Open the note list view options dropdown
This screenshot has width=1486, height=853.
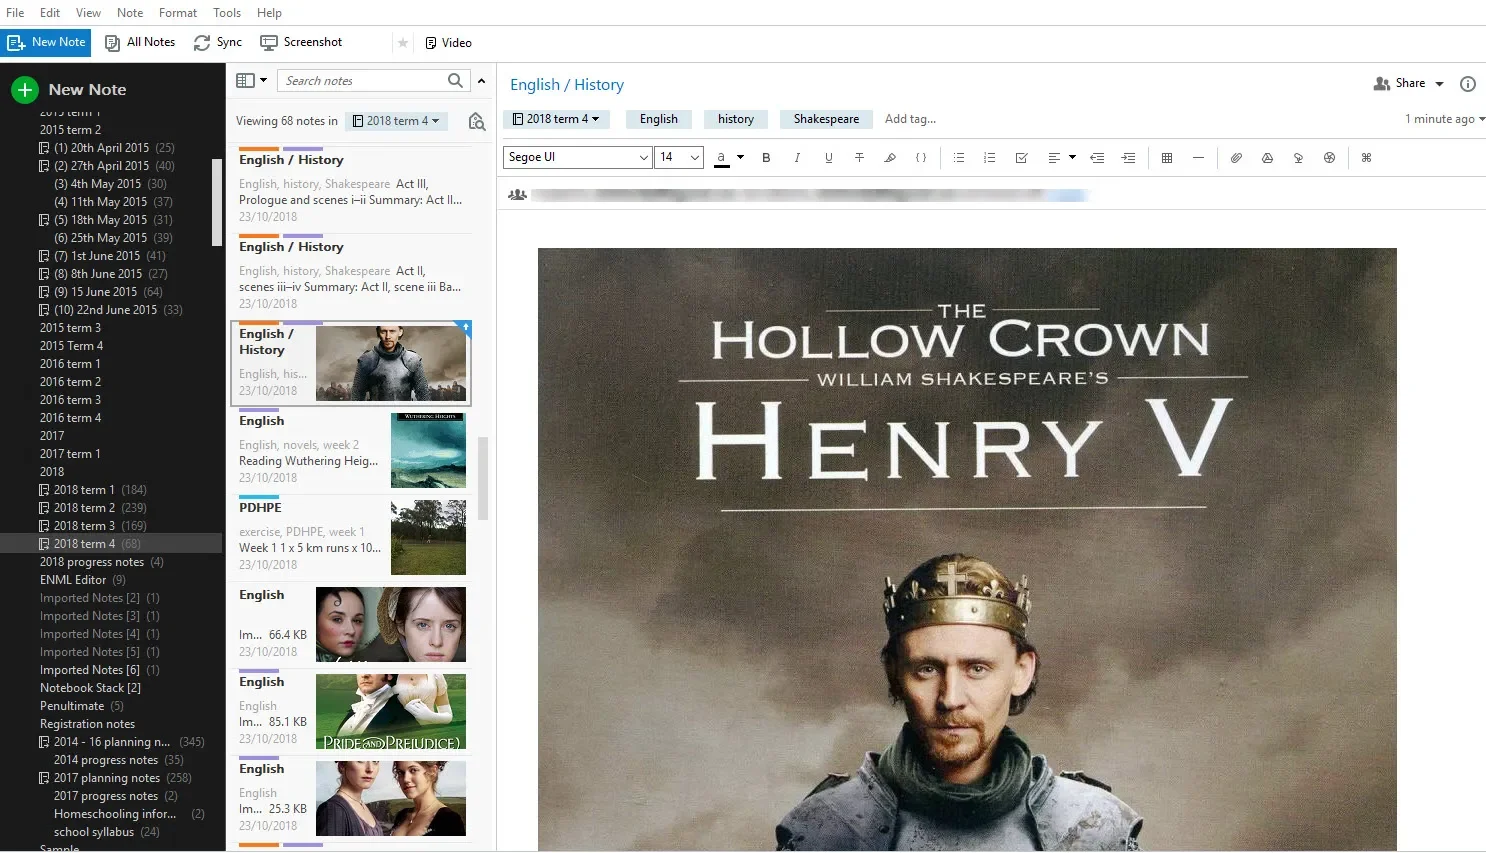(x=251, y=80)
